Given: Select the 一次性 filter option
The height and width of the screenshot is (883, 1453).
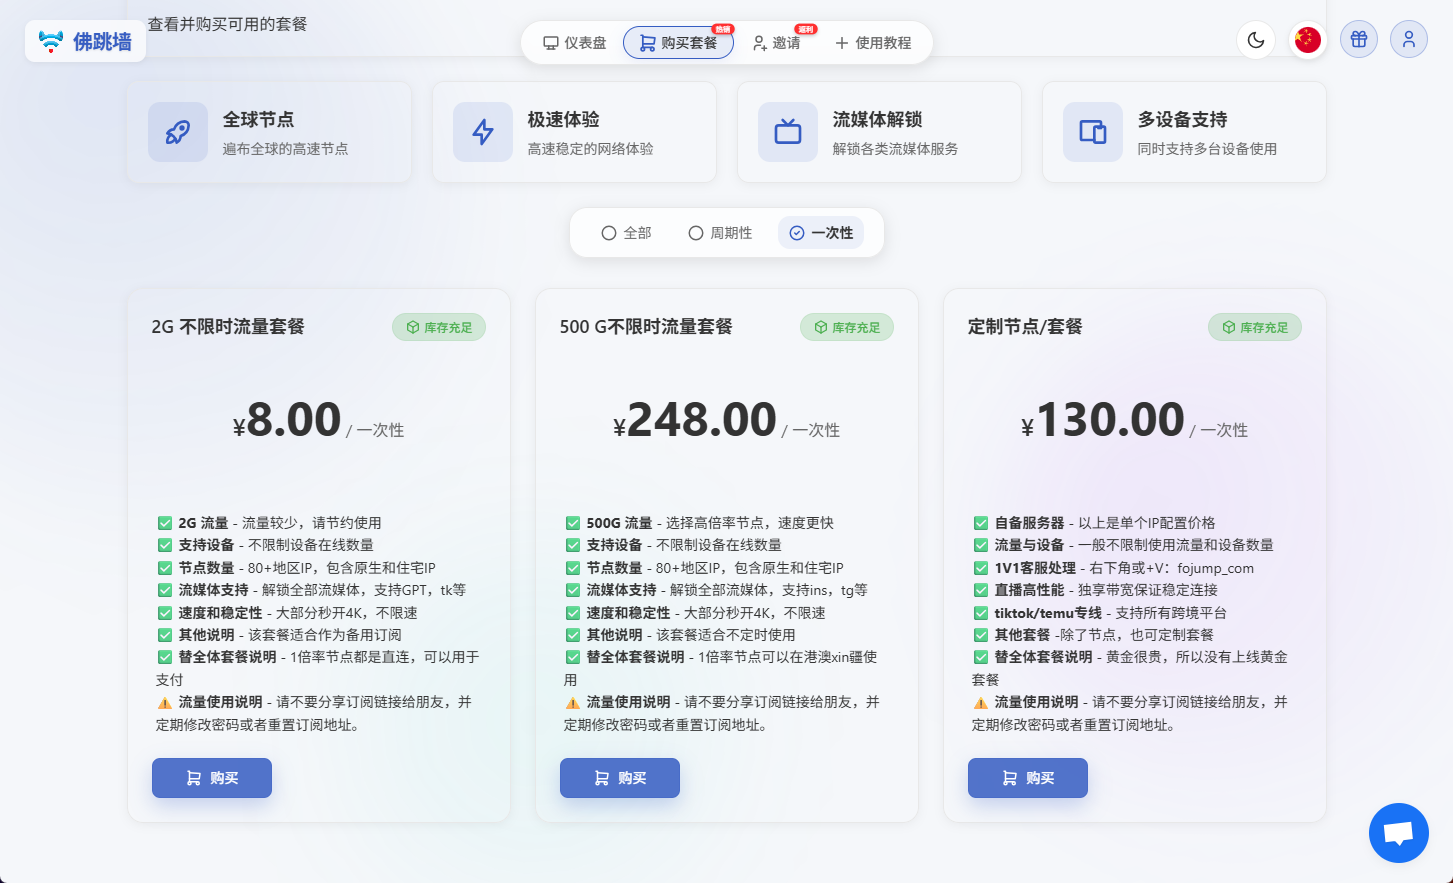Looking at the screenshot, I should coord(821,233).
